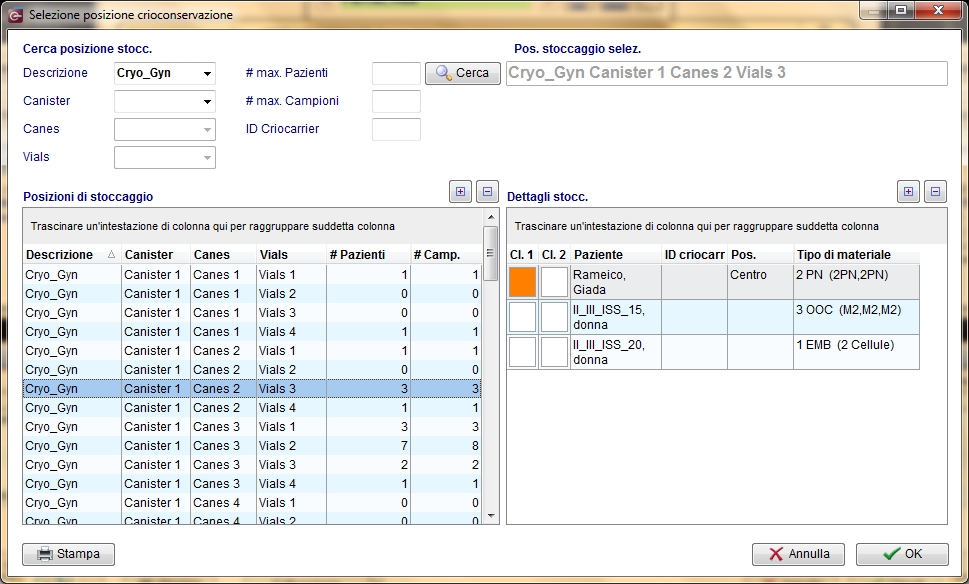This screenshot has width=969, height=584.
Task: Expand all rows in Dettagli stocc.
Action: pos(908,192)
